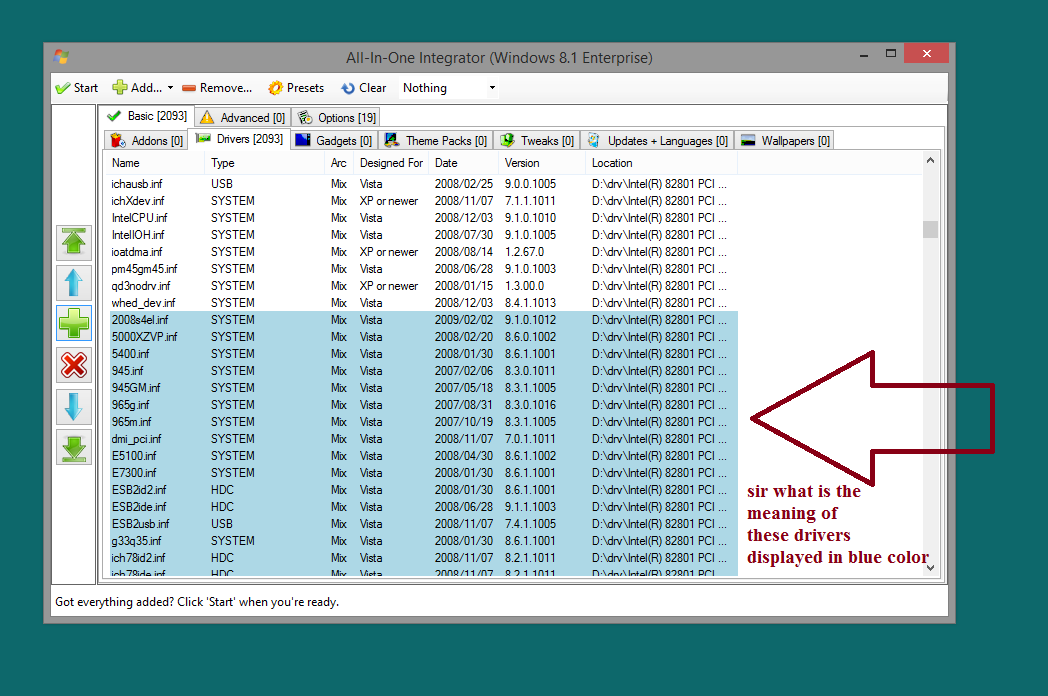The width and height of the screenshot is (1048, 696).
Task: Open the Gadgets [0] tab
Action: (x=334, y=140)
